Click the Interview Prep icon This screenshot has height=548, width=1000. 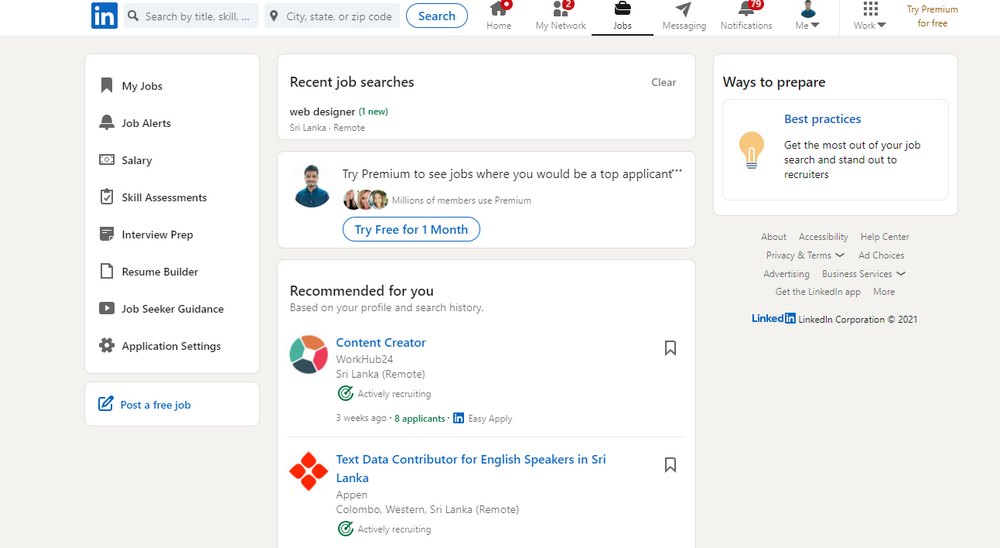pyautogui.click(x=107, y=234)
